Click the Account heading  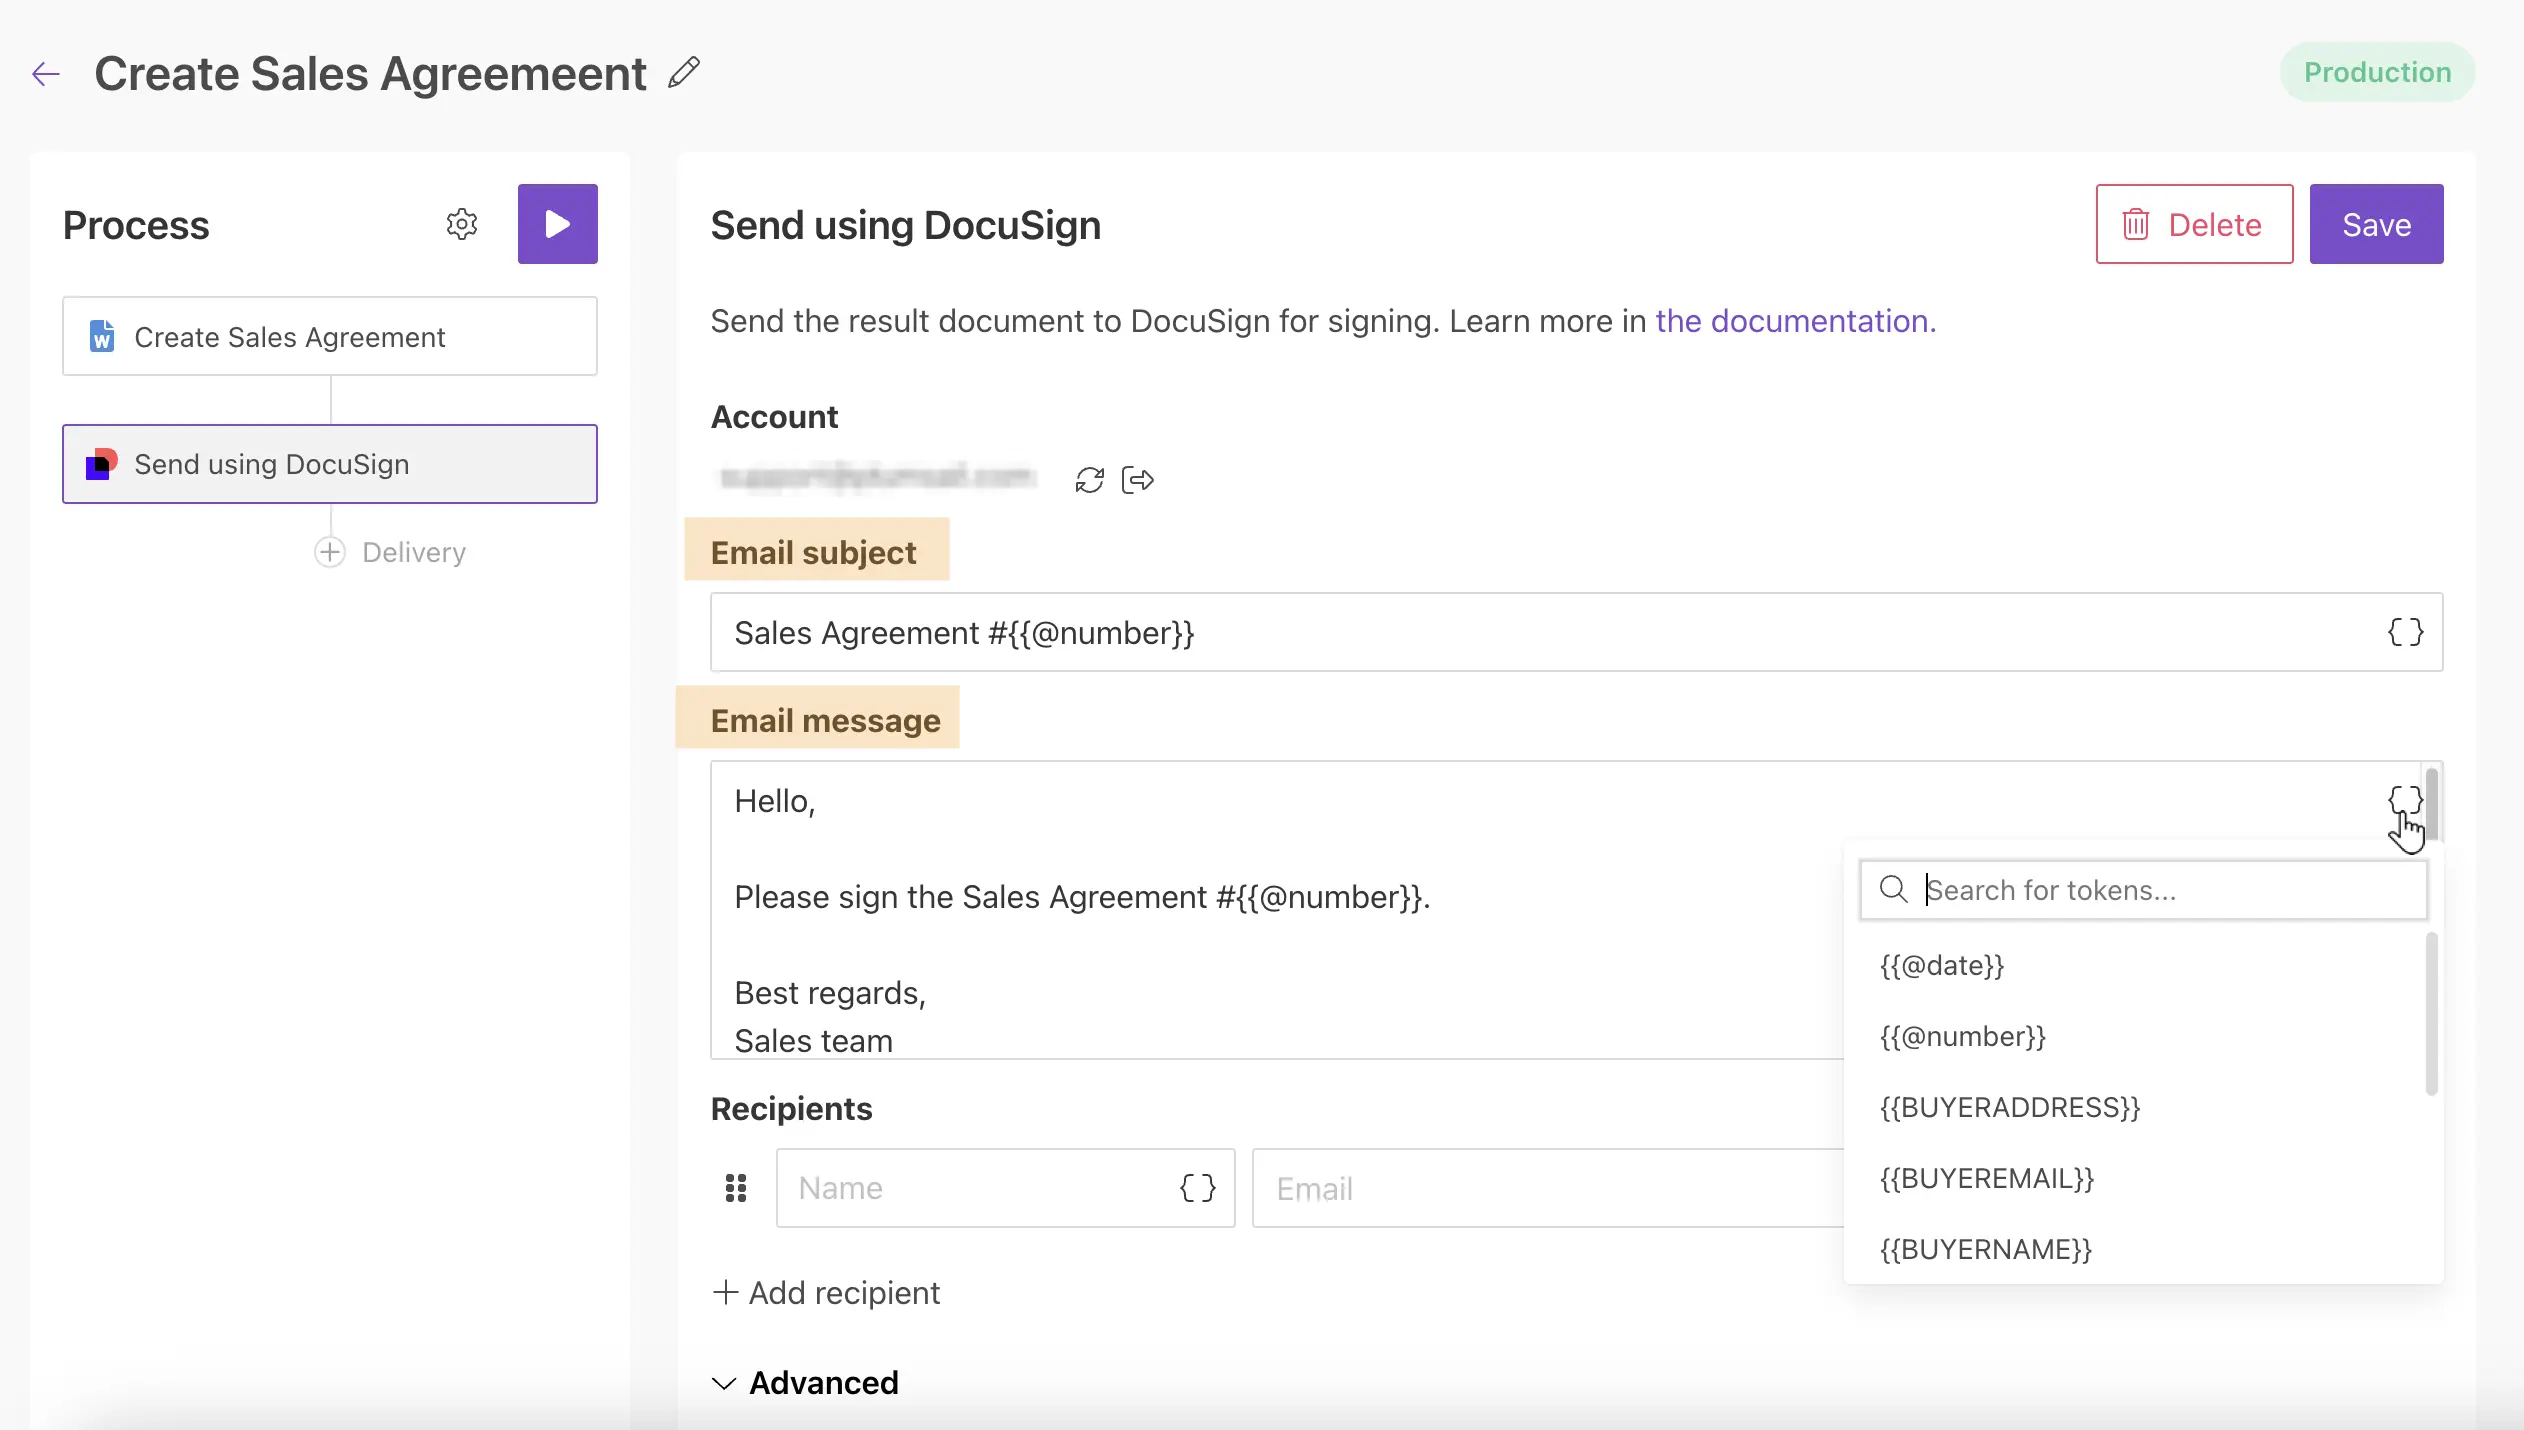click(x=774, y=417)
